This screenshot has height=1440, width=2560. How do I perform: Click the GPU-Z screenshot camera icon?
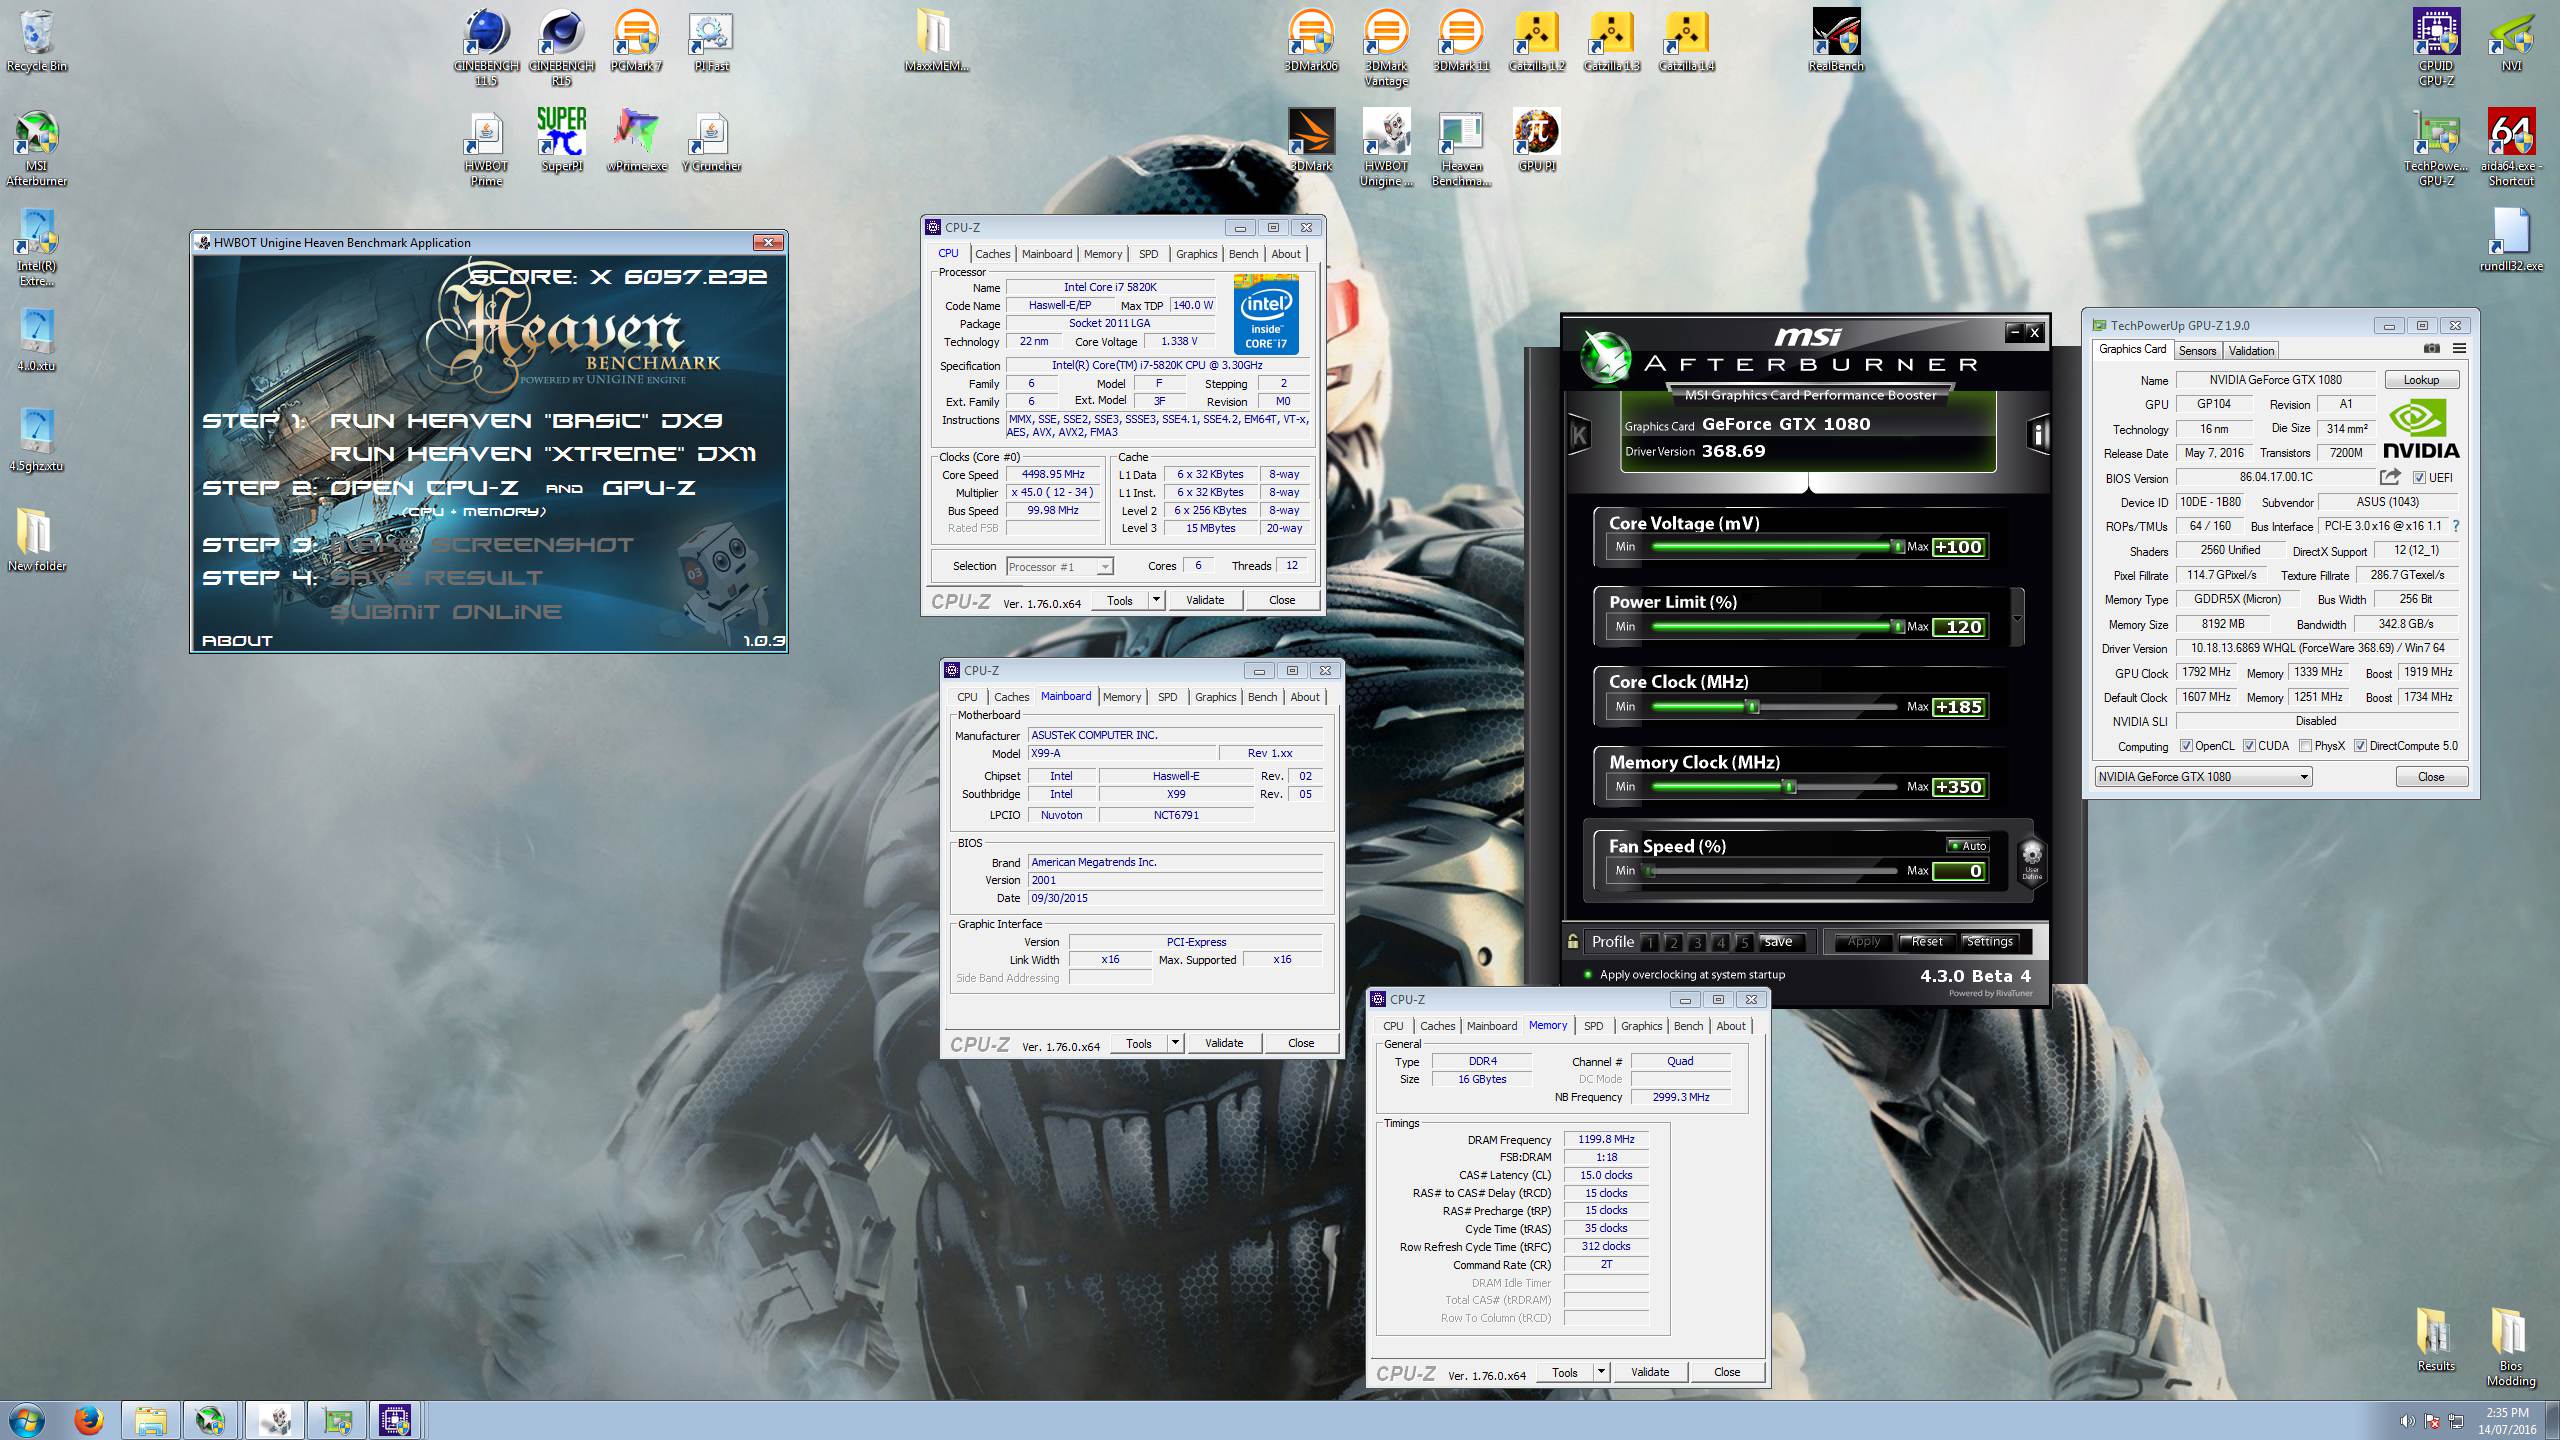tap(2431, 349)
